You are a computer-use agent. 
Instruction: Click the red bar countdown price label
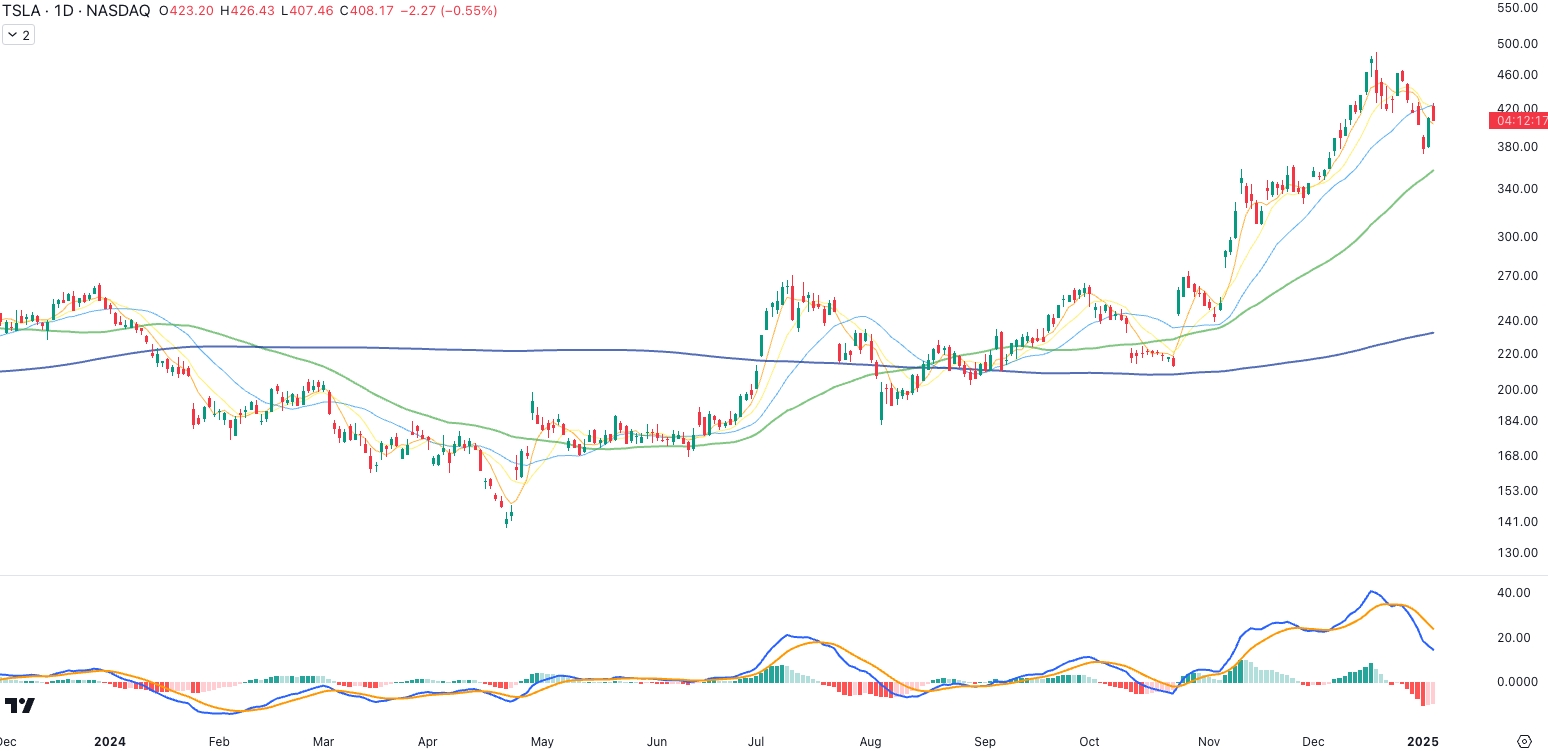[x=1518, y=120]
